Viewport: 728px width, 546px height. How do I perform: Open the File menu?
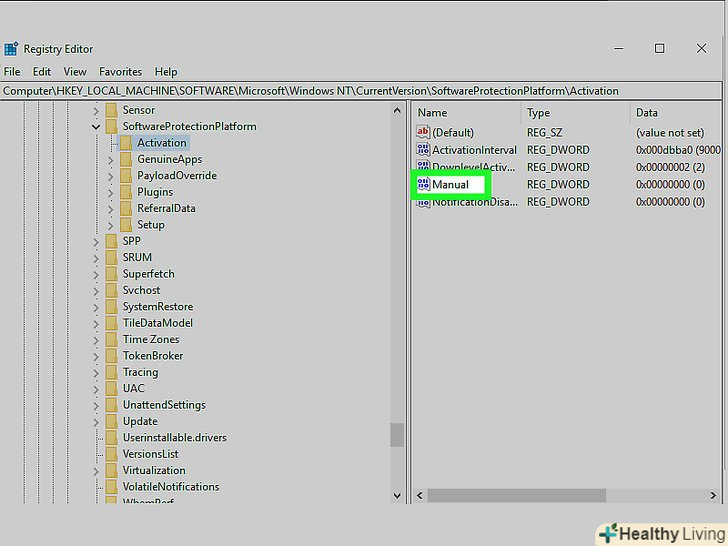coord(12,72)
